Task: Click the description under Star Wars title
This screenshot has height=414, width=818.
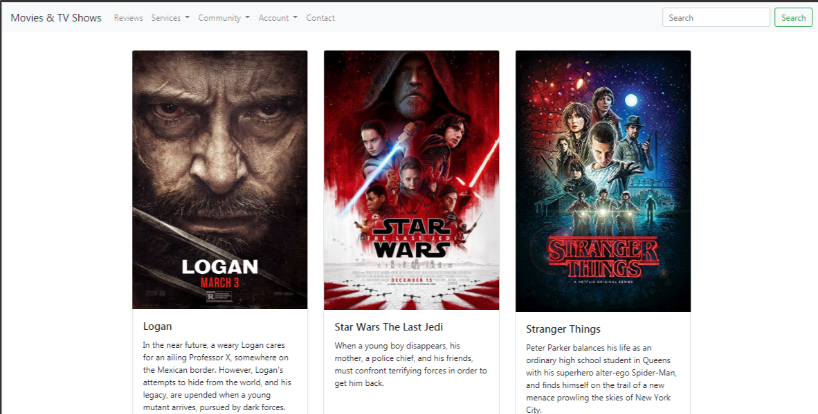Action: tap(411, 364)
